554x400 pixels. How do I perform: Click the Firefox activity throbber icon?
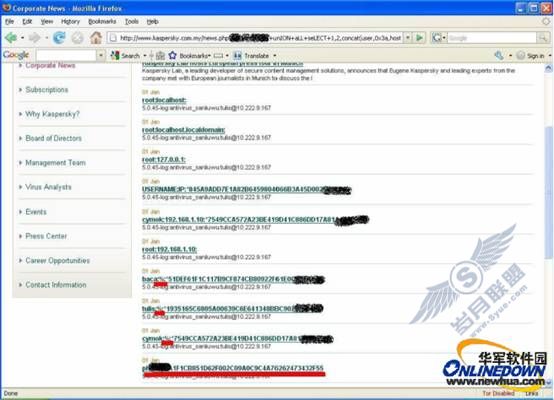[x=546, y=22]
